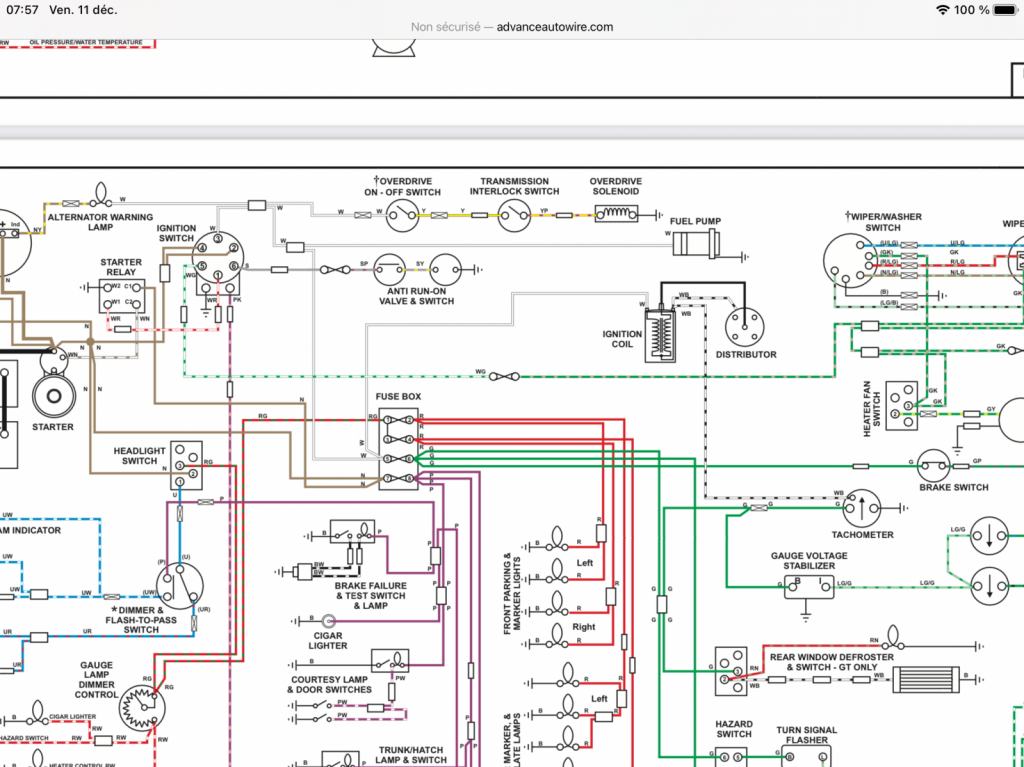Tap the "HEADLIGHT SWITCH" label

click(140, 455)
